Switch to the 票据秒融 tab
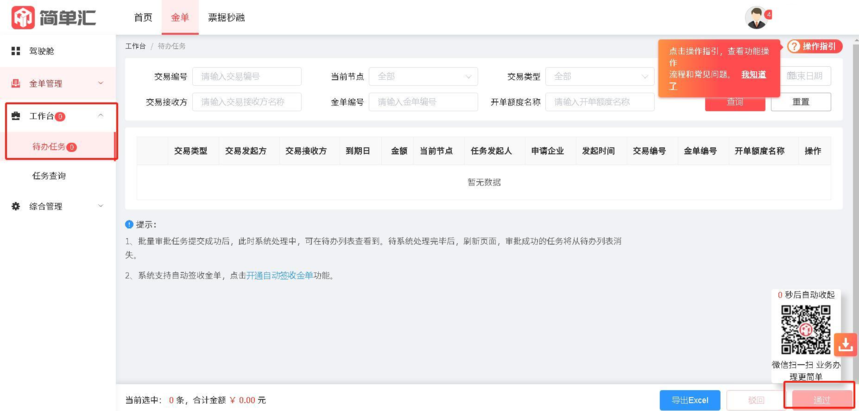859x411 pixels. pyautogui.click(x=226, y=18)
